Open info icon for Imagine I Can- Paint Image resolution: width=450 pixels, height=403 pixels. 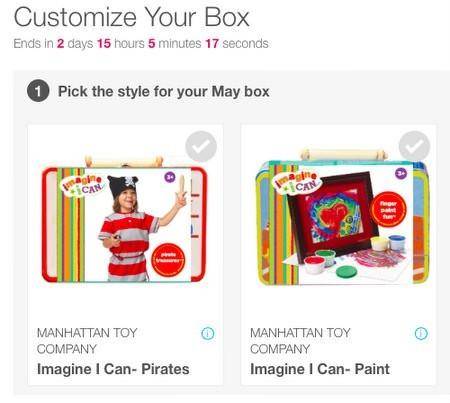(421, 333)
